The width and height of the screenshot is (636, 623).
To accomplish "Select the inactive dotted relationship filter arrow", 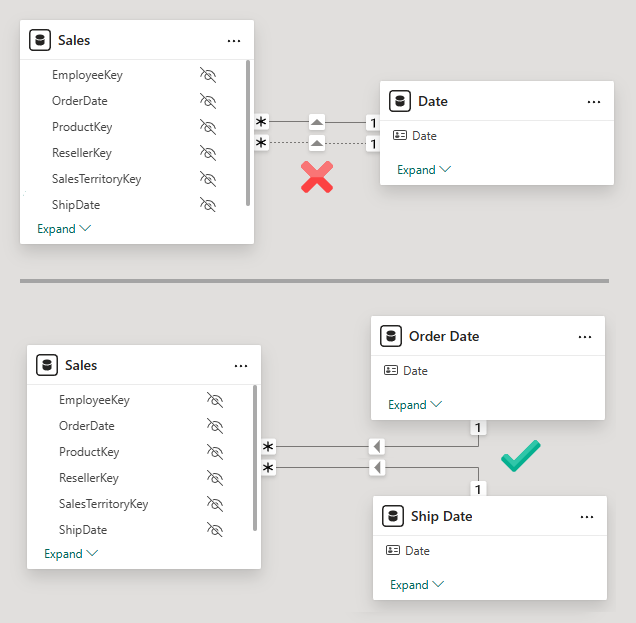I will tap(317, 143).
